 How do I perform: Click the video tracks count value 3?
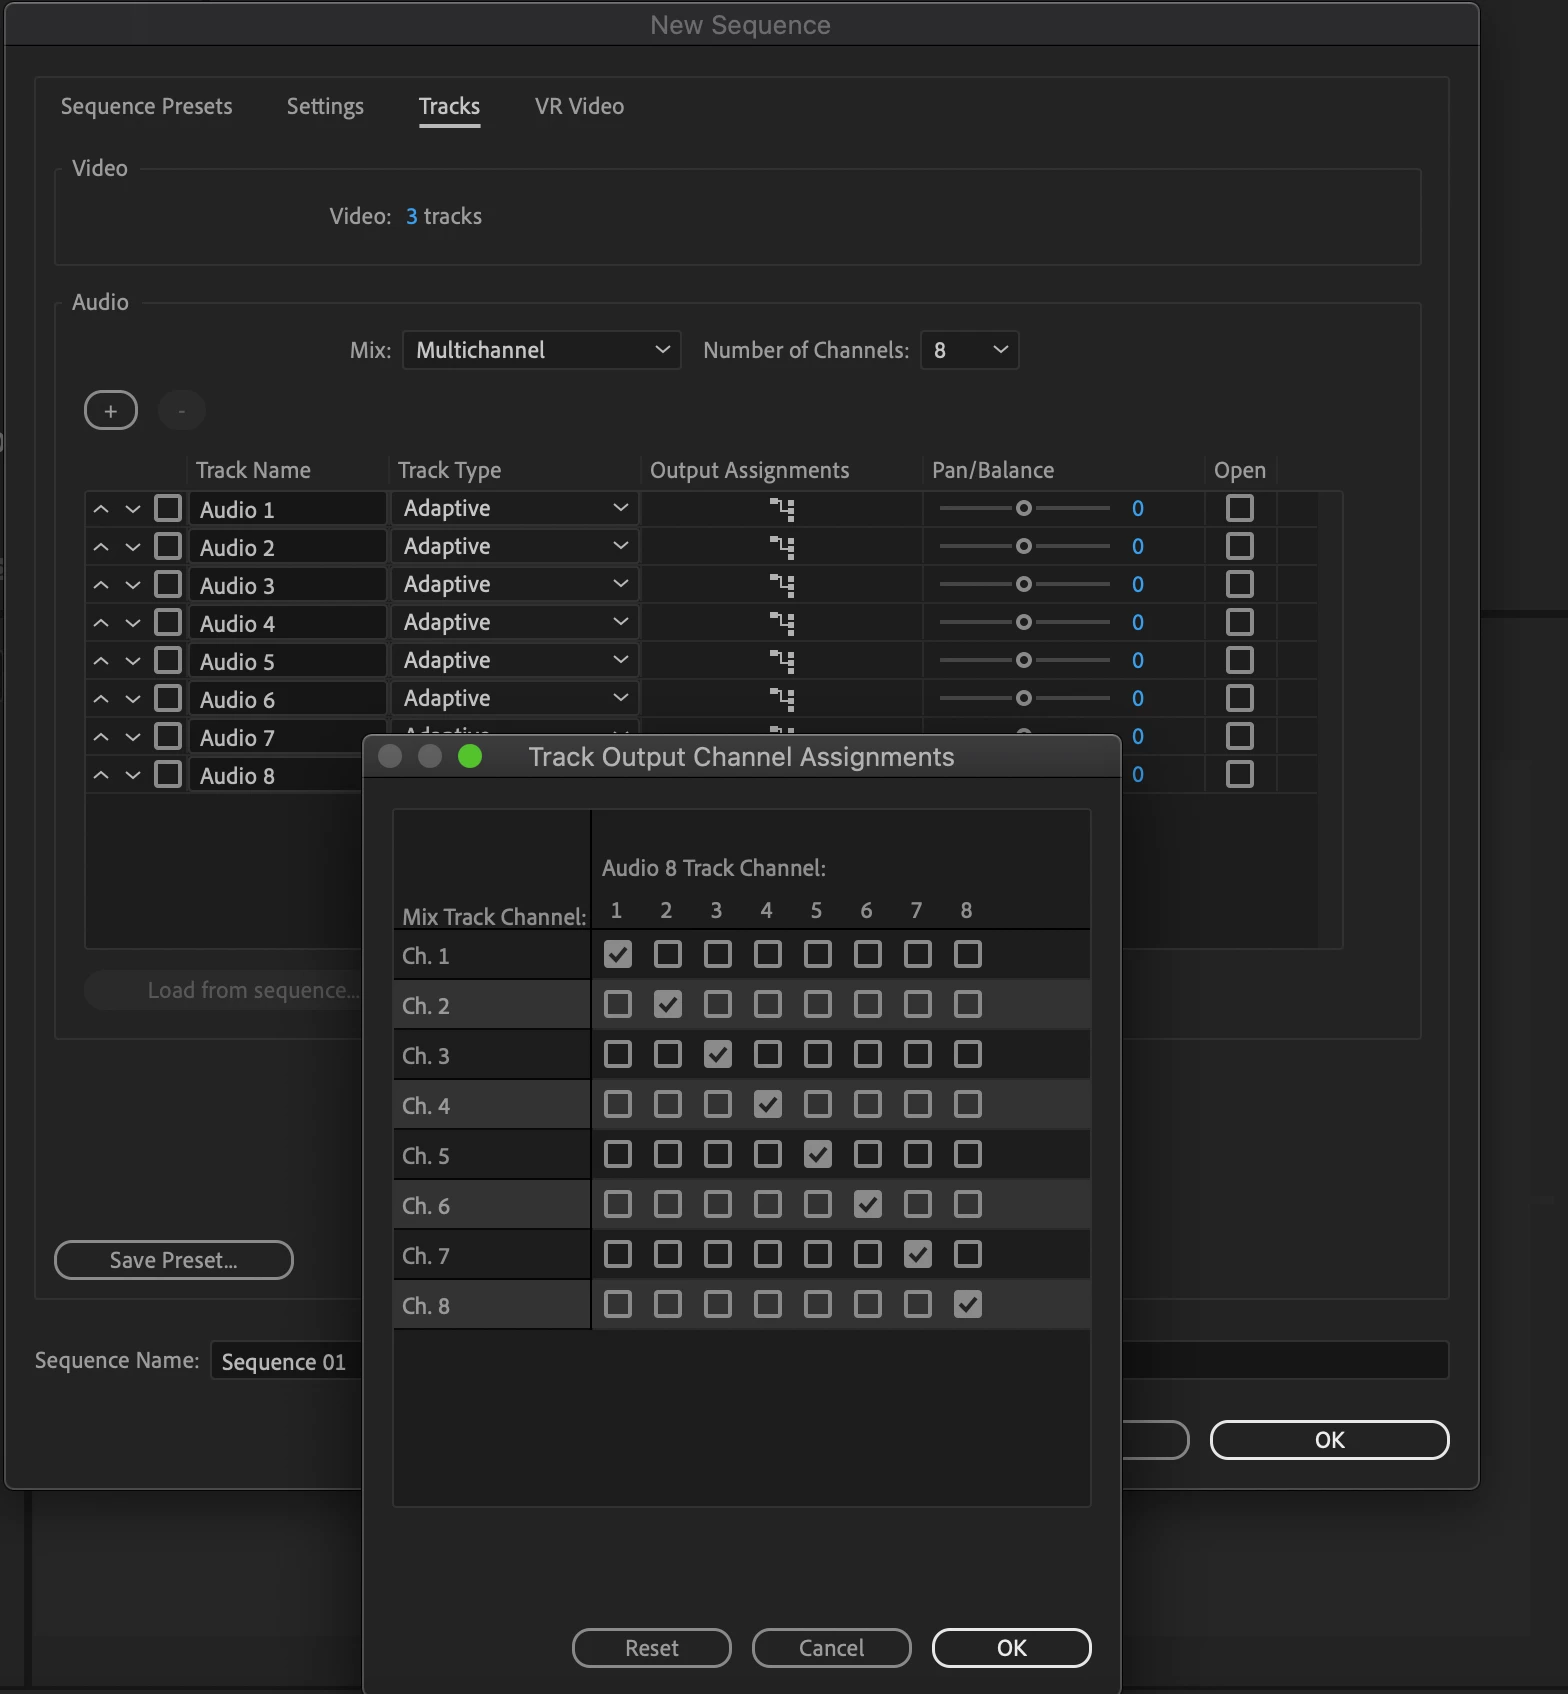click(x=411, y=216)
